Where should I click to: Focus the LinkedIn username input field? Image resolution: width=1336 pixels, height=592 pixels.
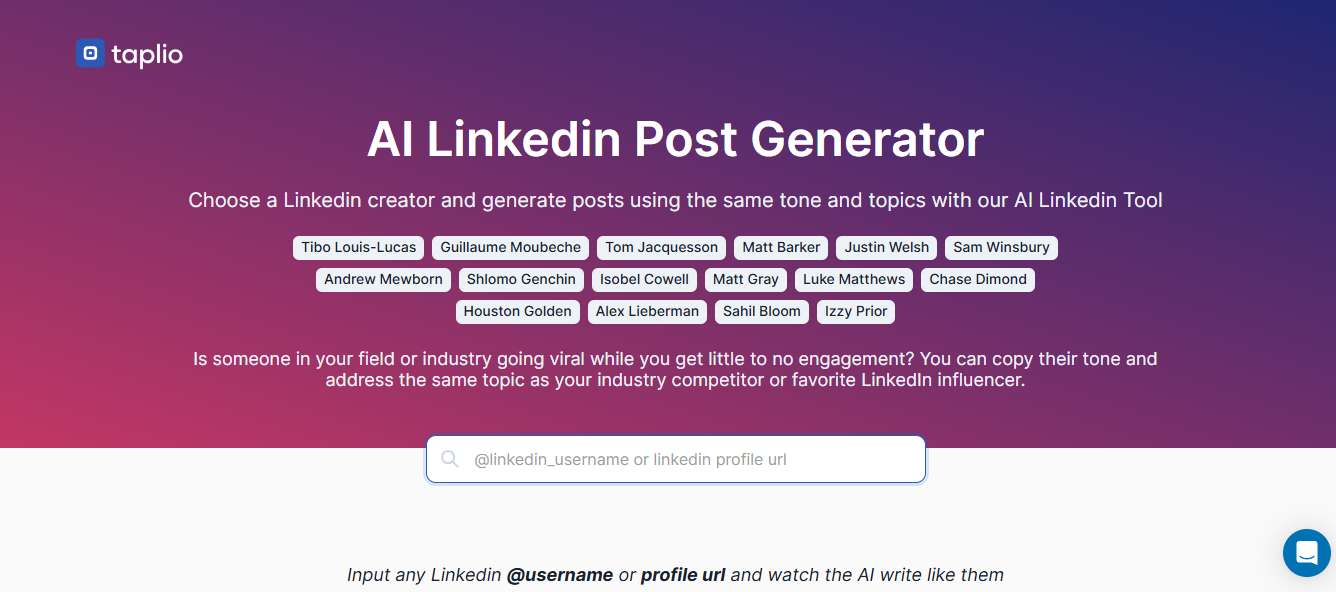[x=690, y=460]
